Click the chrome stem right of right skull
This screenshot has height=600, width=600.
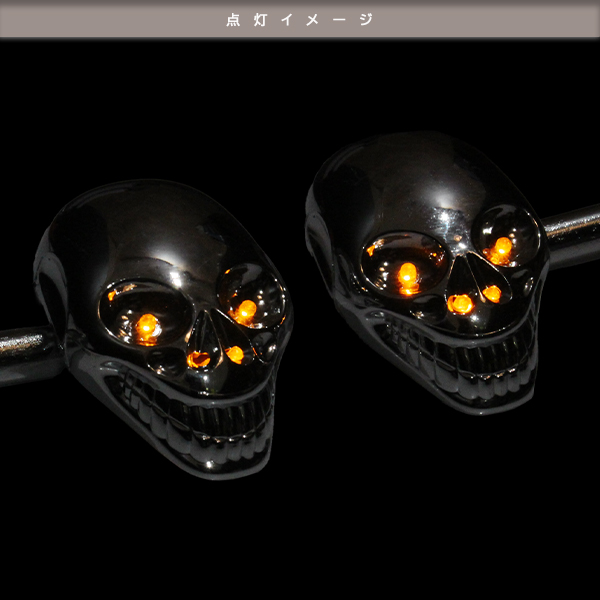pos(575,235)
